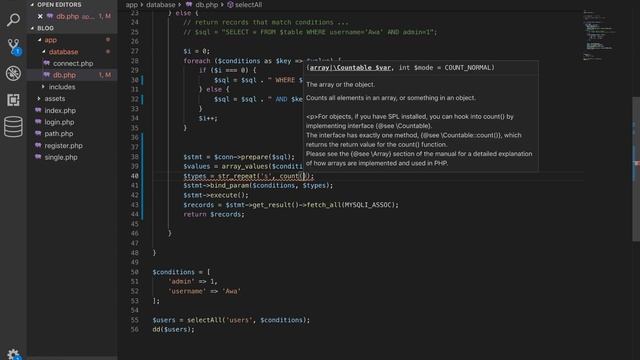Click bind_param call on line 41
The width and height of the screenshot is (640, 360).
pos(229,185)
